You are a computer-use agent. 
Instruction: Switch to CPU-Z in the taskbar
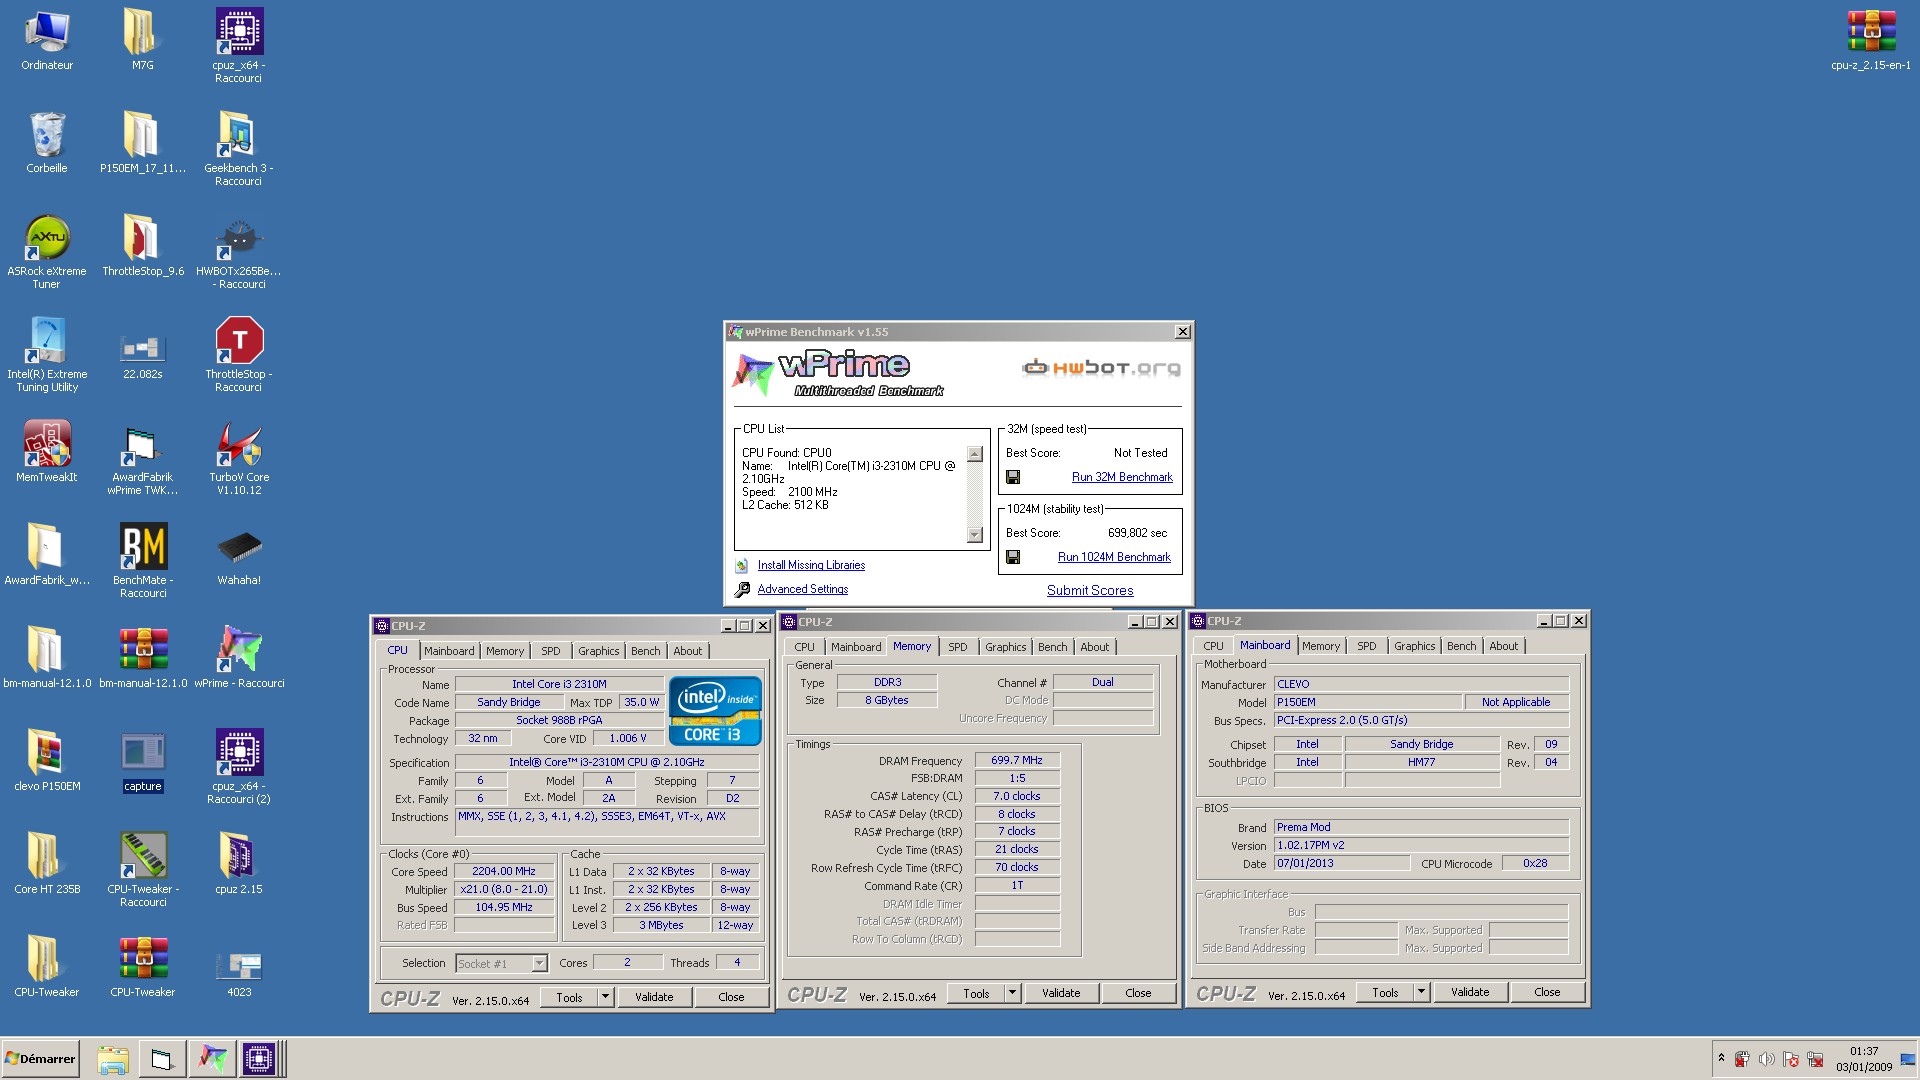pos(258,1059)
